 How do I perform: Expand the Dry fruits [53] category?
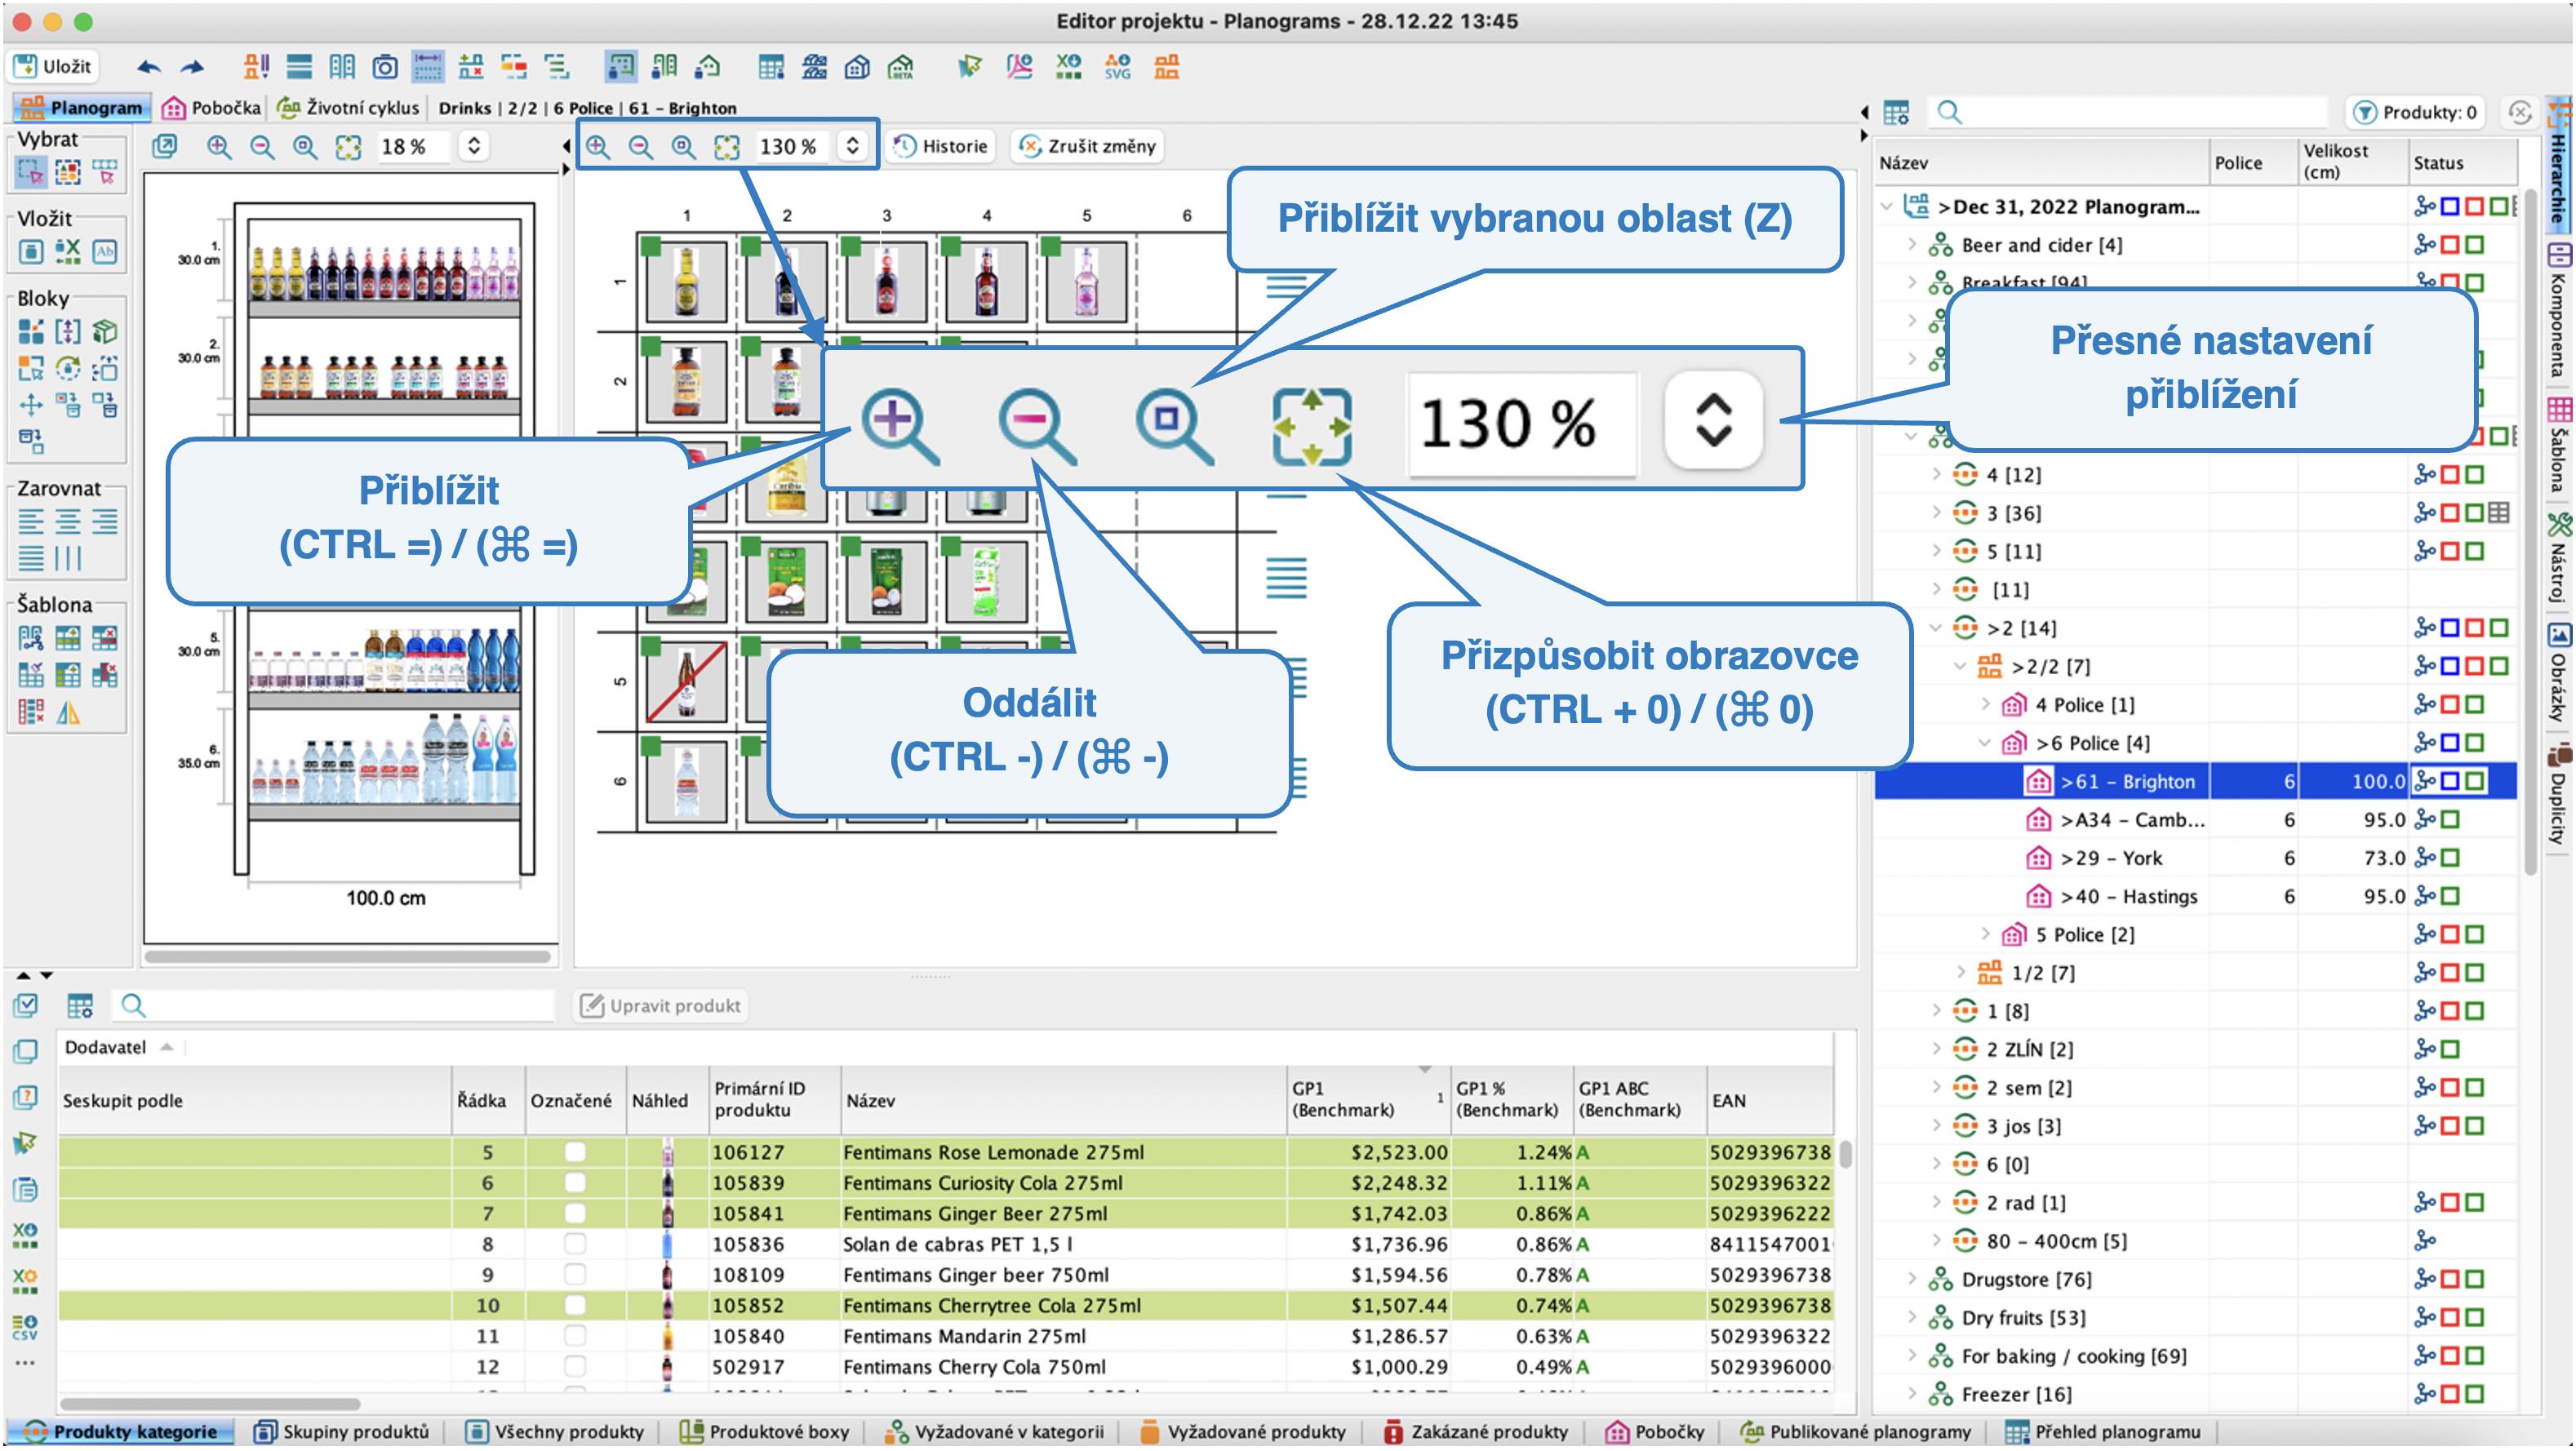(1911, 1317)
